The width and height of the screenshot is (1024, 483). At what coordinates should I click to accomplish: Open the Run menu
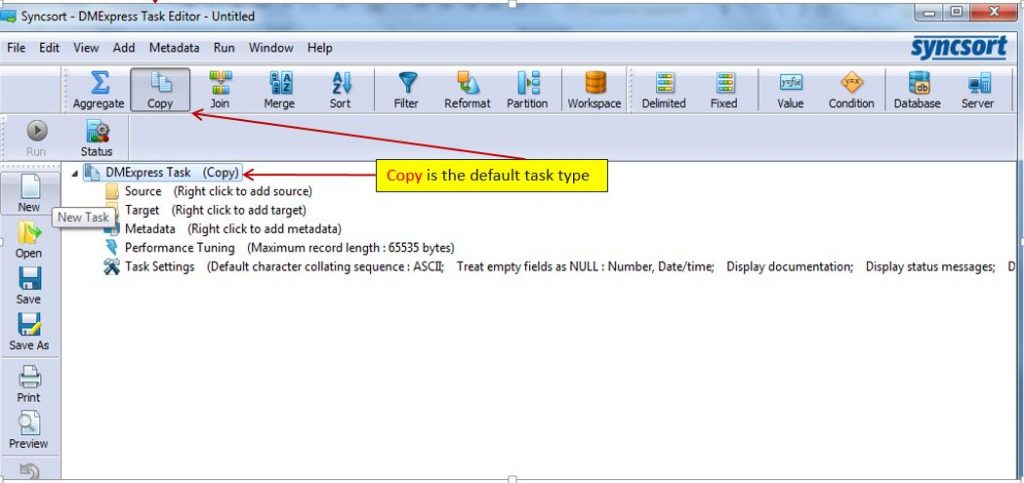tap(223, 48)
